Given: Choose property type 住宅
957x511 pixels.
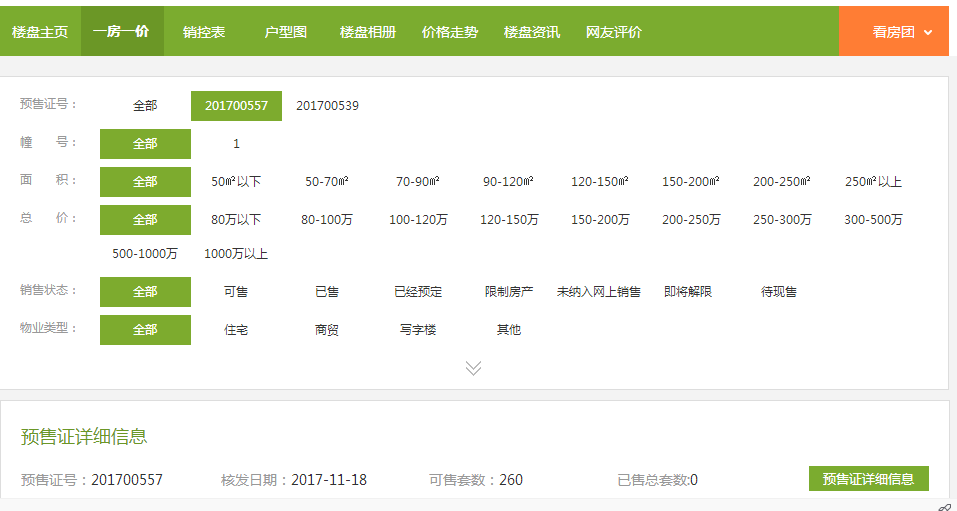Looking at the screenshot, I should [x=236, y=330].
